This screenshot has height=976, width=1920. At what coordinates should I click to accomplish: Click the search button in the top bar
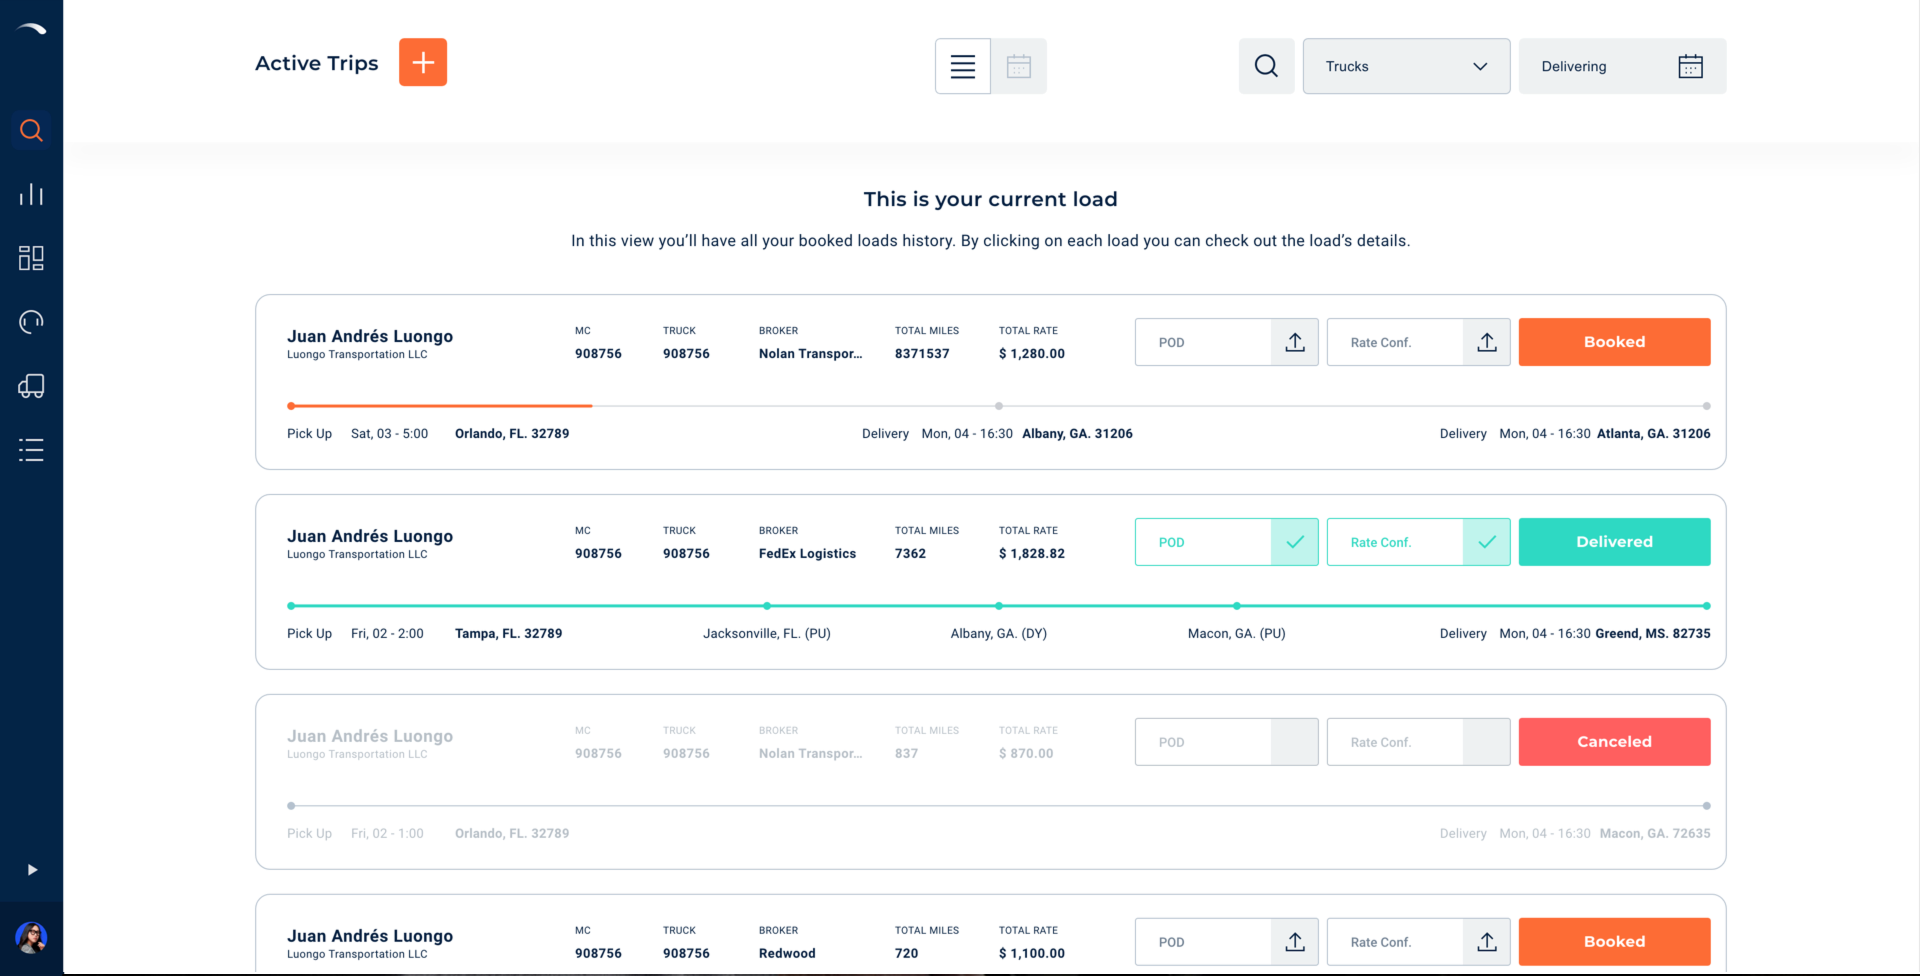1267,66
